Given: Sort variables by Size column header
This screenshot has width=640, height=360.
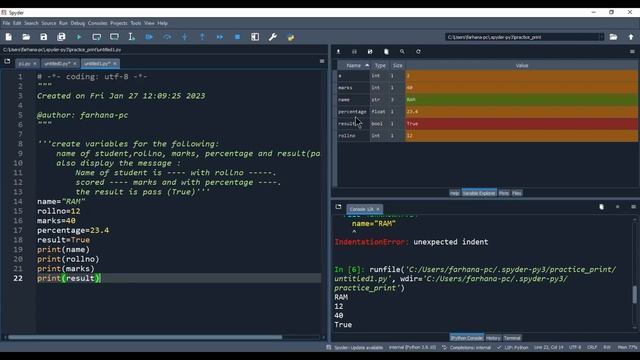Looking at the screenshot, I should 398,65.
